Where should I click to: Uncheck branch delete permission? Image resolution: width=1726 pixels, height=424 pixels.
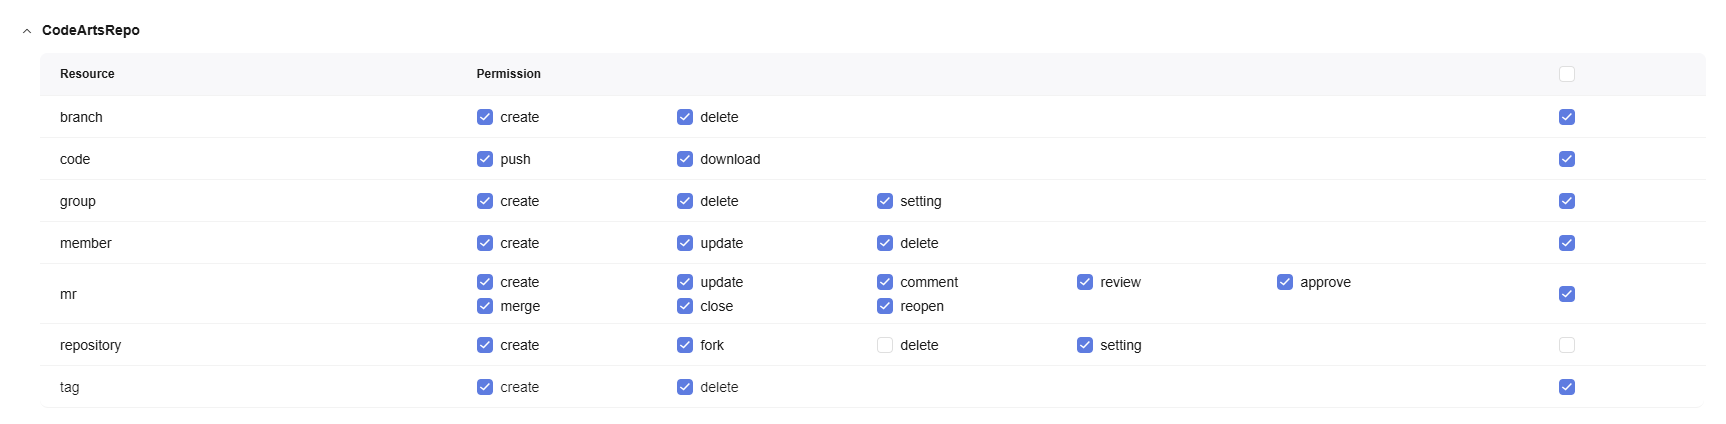[685, 117]
